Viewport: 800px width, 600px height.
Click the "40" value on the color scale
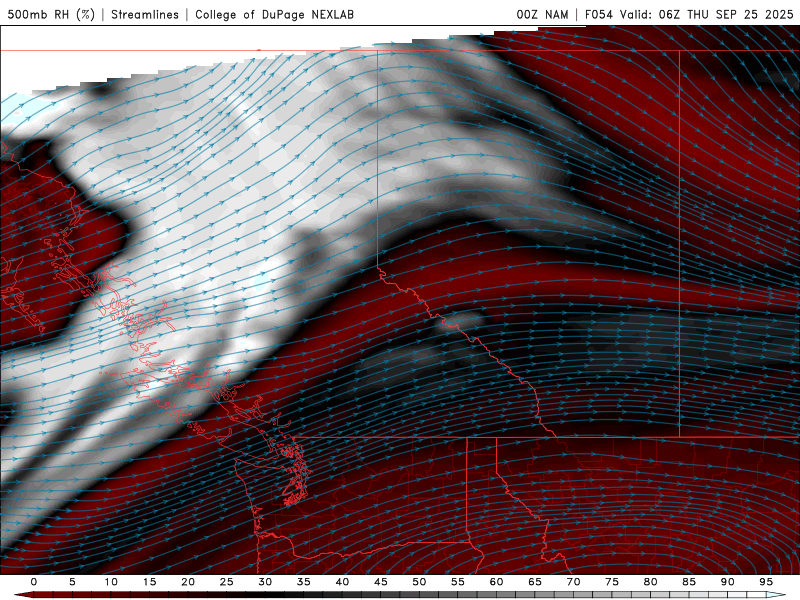click(x=342, y=582)
